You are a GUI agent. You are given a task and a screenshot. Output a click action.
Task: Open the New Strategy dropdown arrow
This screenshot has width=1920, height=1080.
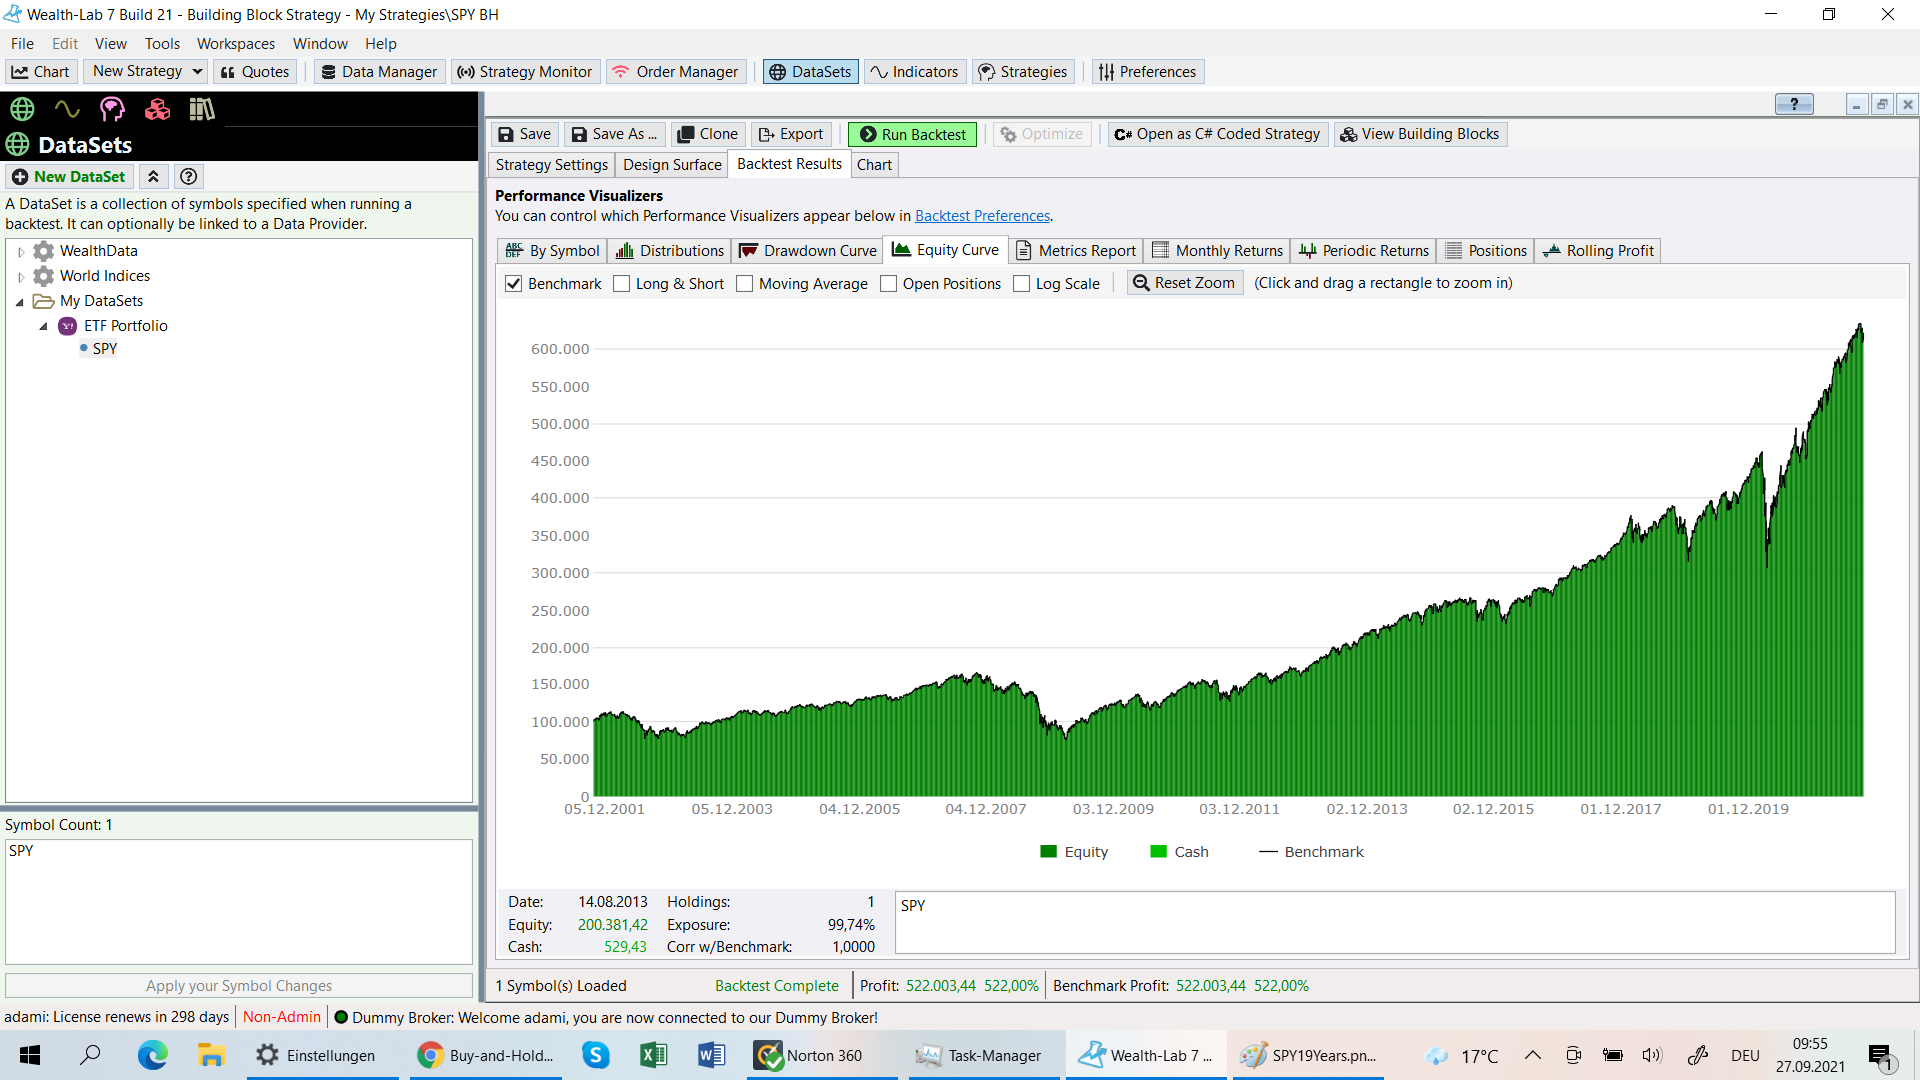point(197,71)
